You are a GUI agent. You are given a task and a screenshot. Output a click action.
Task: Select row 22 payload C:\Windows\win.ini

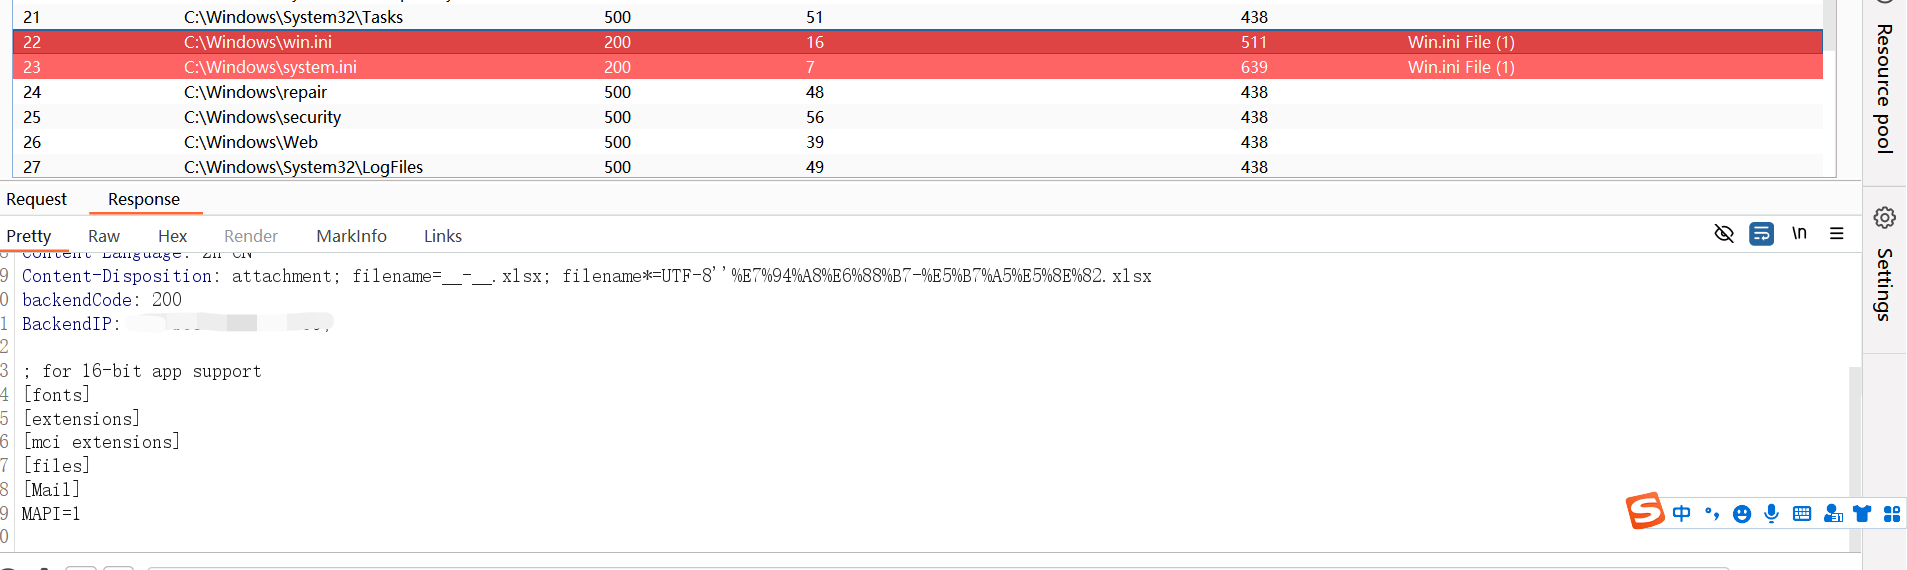point(258,42)
